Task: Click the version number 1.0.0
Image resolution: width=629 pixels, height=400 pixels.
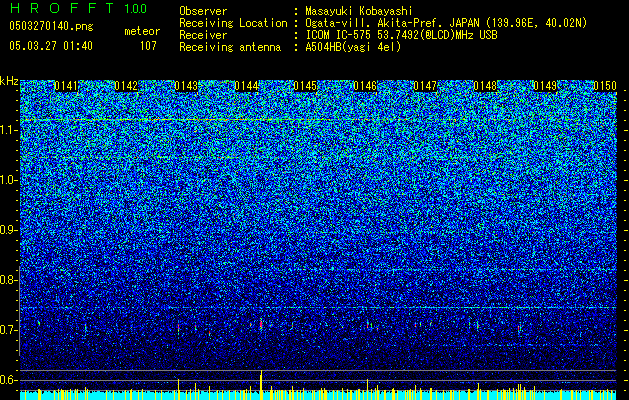Action: click(136, 9)
